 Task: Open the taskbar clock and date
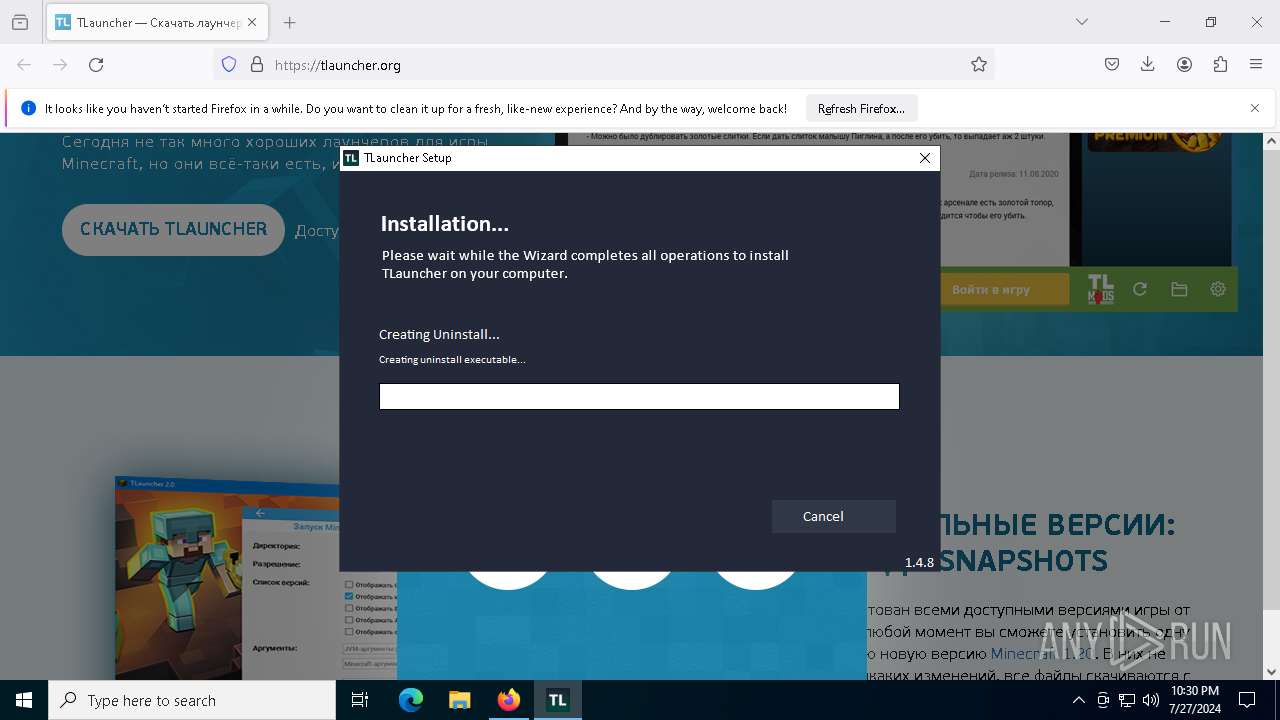point(1195,700)
